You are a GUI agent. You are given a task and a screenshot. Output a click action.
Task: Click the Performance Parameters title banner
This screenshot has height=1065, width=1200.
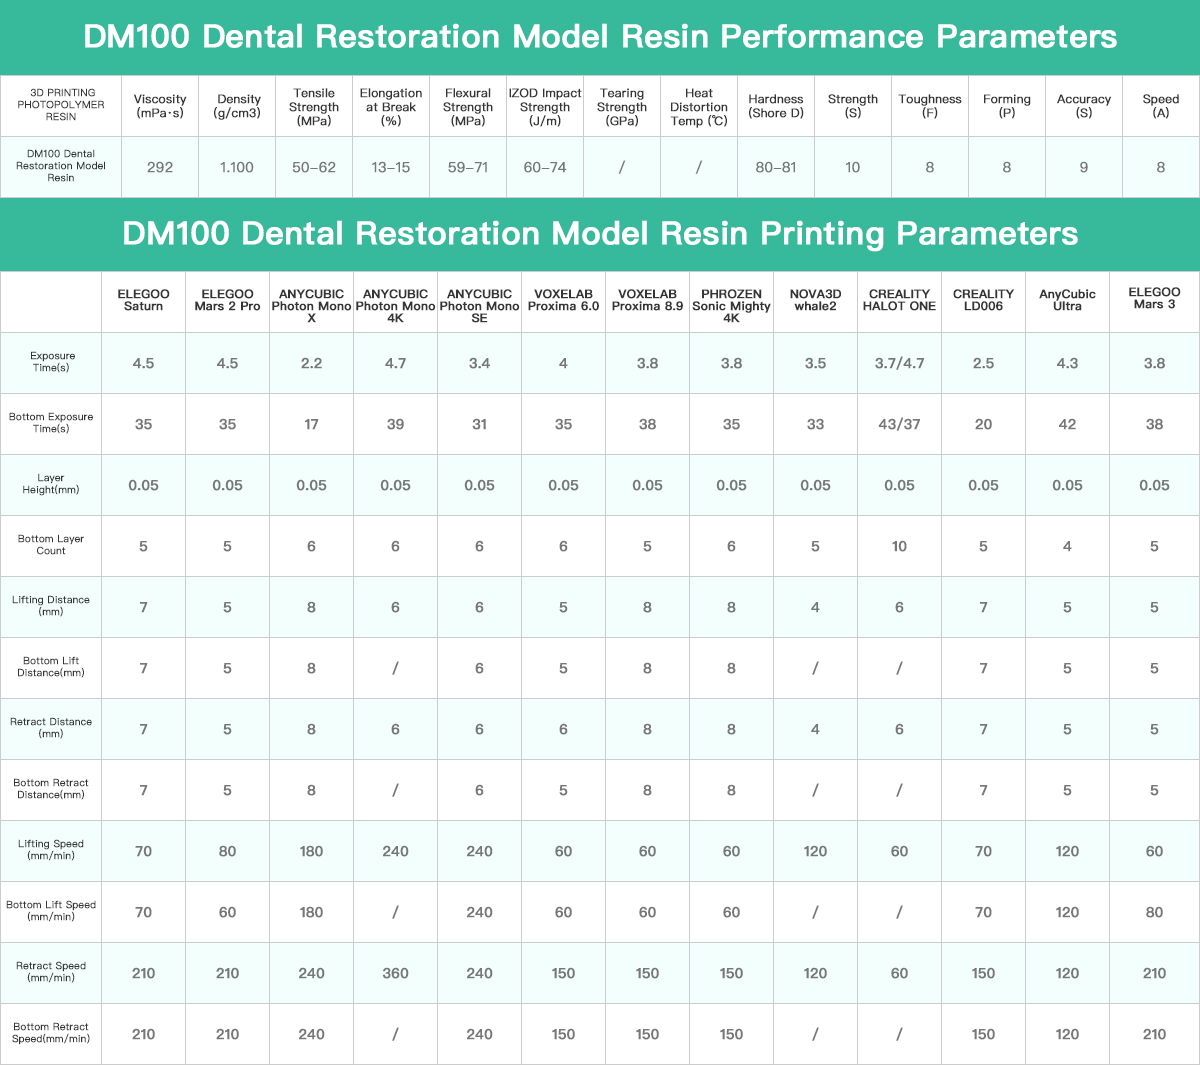tap(600, 37)
